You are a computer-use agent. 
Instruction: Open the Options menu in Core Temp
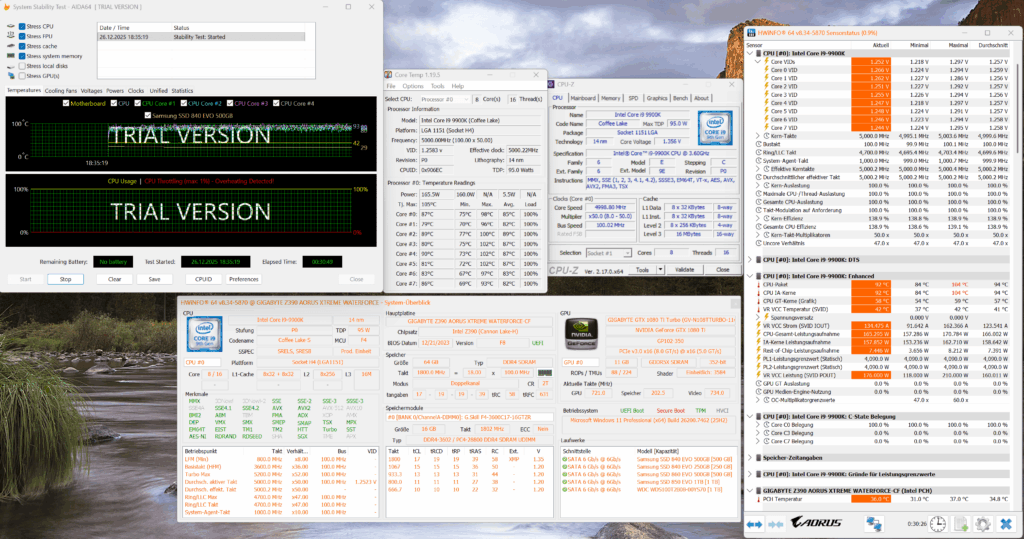pos(413,86)
